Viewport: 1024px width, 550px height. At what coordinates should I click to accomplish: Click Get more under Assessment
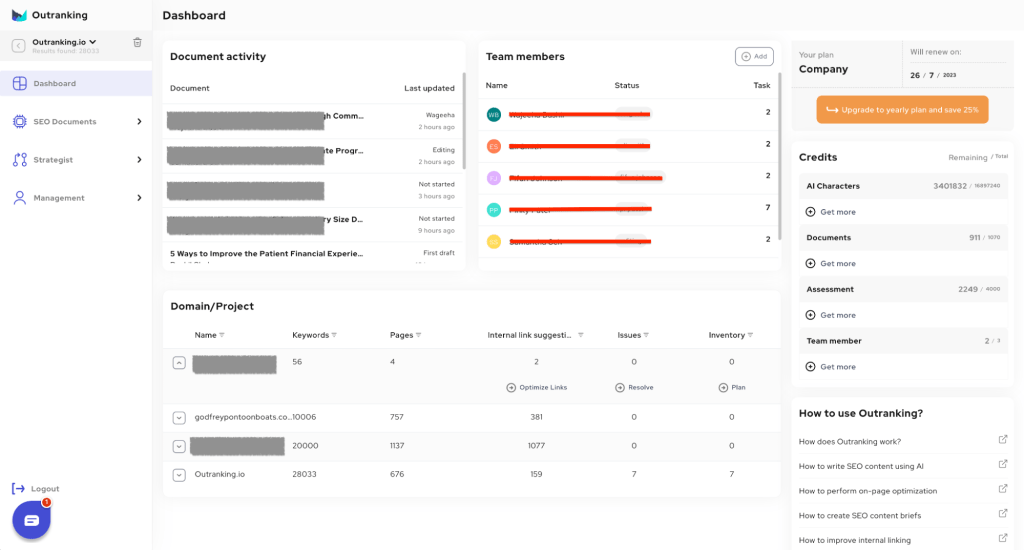[x=838, y=315]
